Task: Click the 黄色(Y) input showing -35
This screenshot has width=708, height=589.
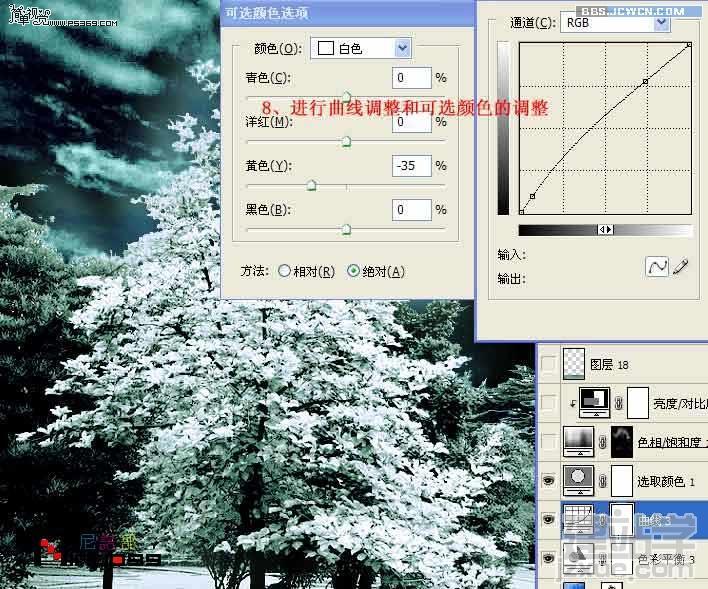Action: pyautogui.click(x=411, y=166)
